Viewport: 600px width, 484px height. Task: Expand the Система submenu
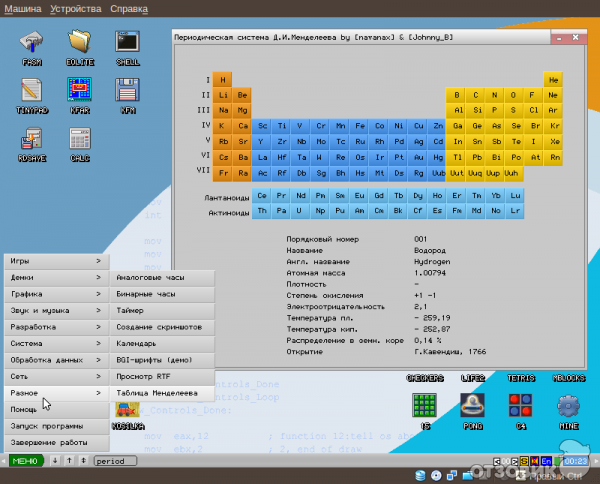pos(55,343)
